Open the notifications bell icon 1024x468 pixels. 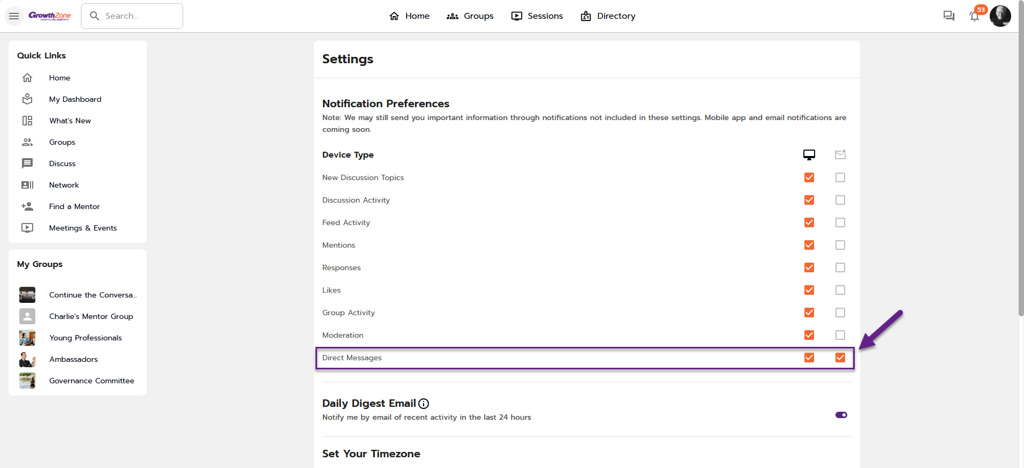tap(974, 17)
